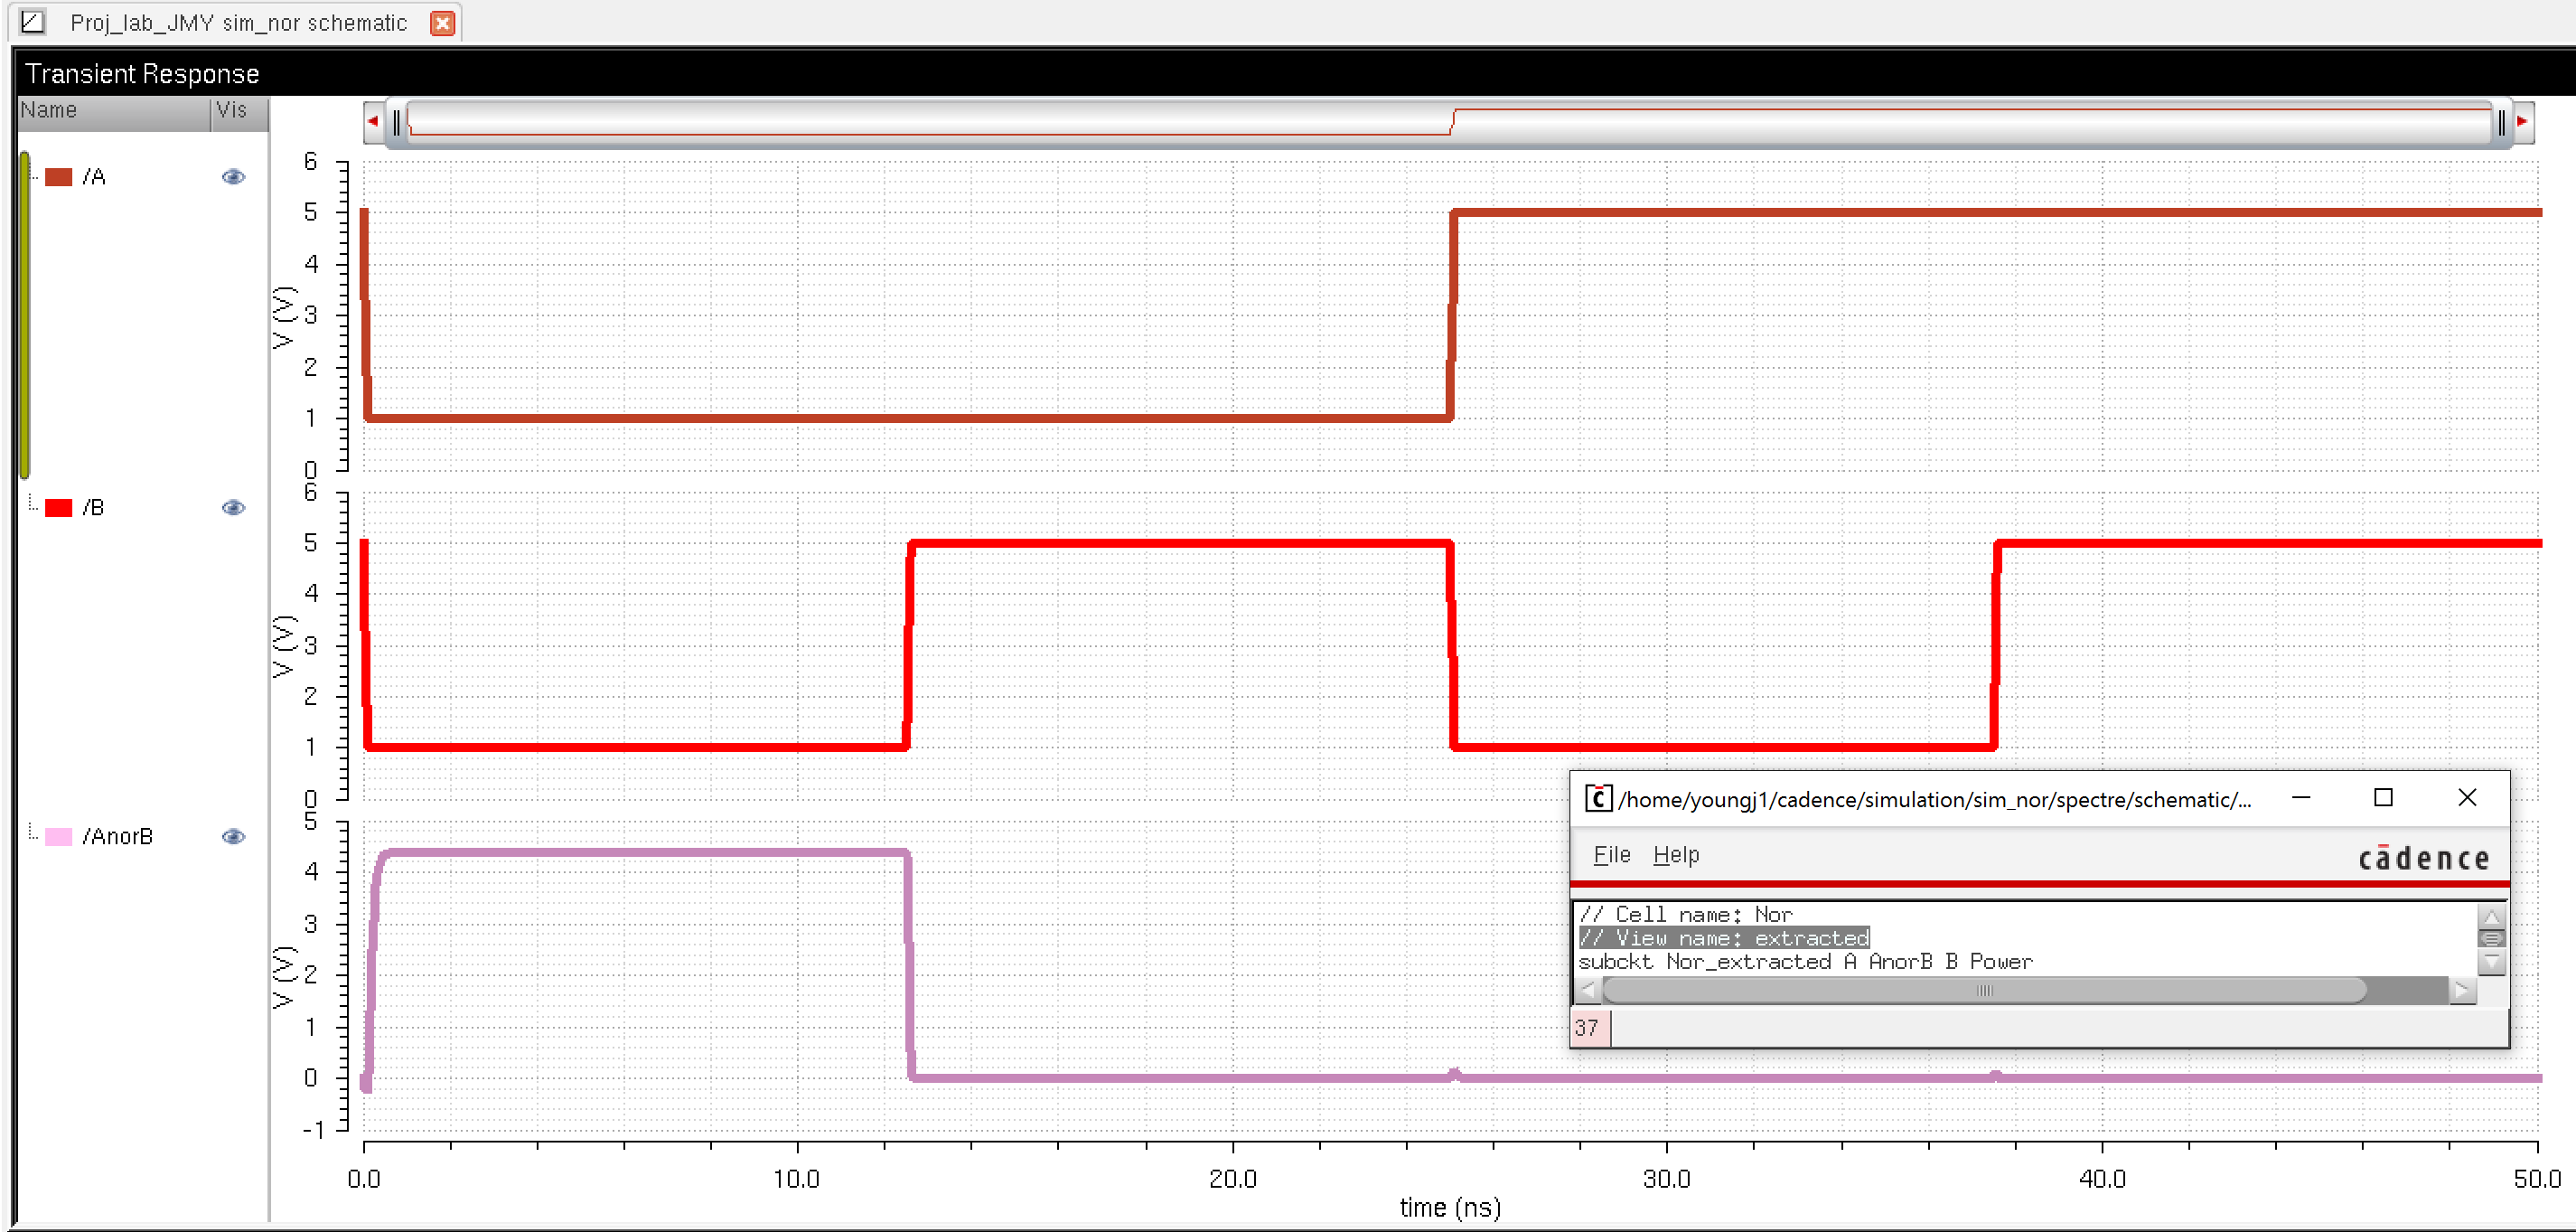Click right red arrow of zoom navigator

click(2521, 122)
